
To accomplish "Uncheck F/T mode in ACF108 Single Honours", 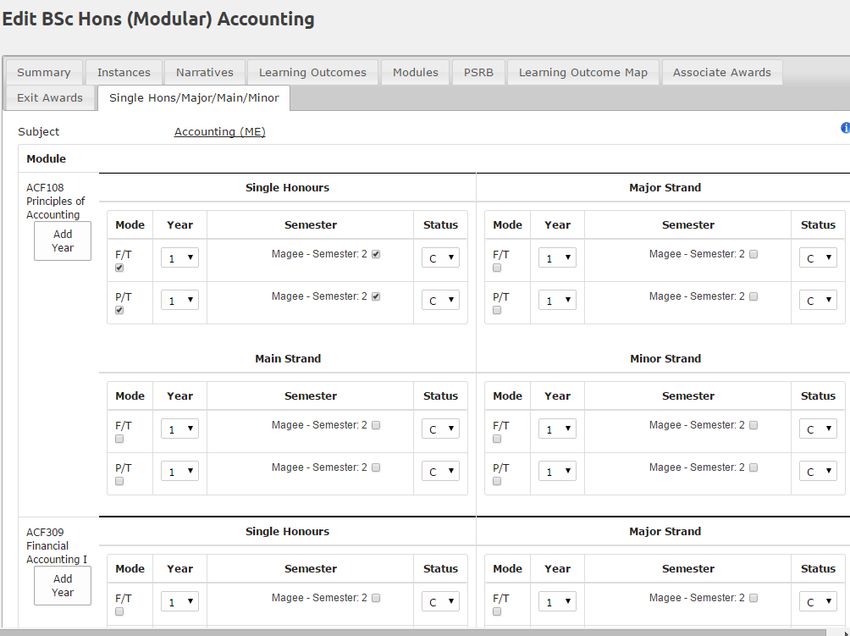I will pos(119,268).
